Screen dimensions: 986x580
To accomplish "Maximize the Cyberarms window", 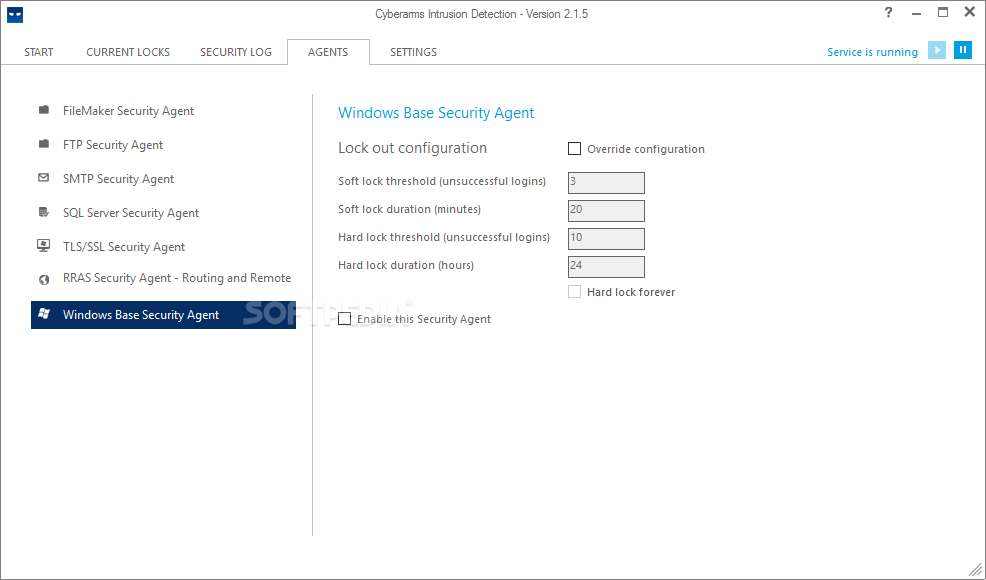I will (x=943, y=13).
